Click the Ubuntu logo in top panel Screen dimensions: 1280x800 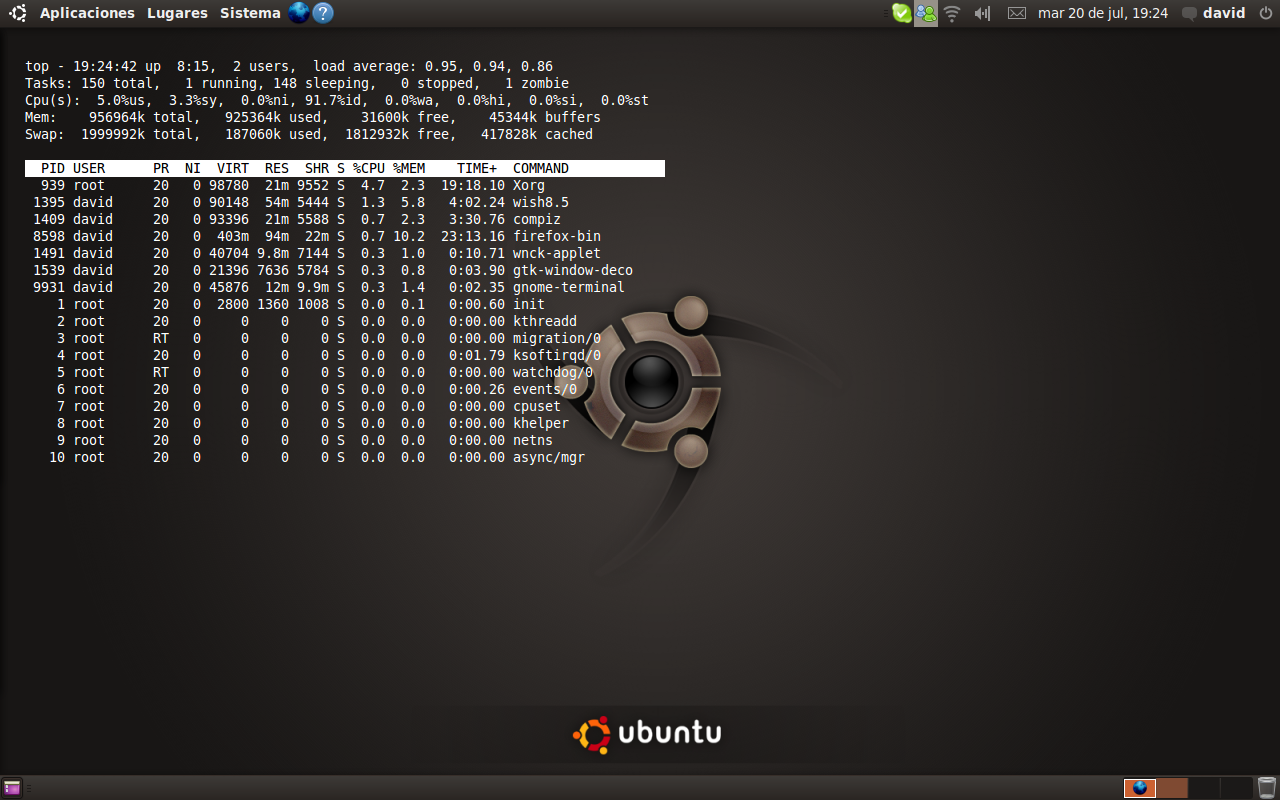coord(18,13)
